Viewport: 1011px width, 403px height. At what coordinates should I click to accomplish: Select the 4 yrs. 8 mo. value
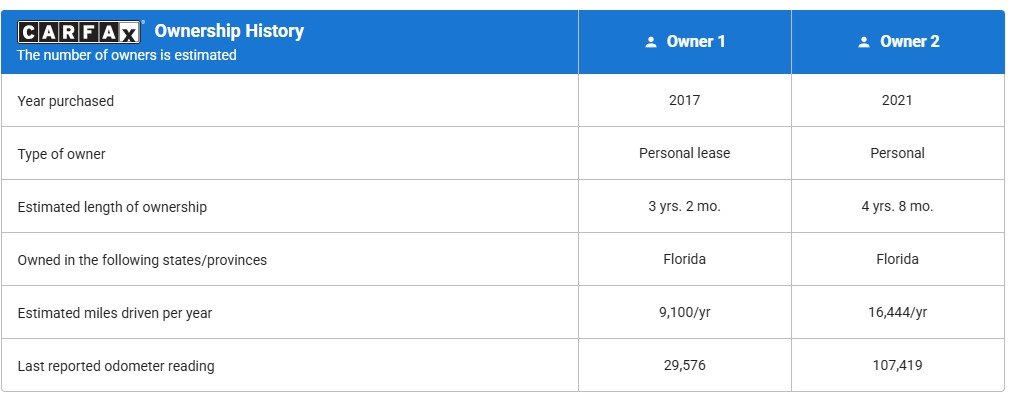(x=897, y=207)
